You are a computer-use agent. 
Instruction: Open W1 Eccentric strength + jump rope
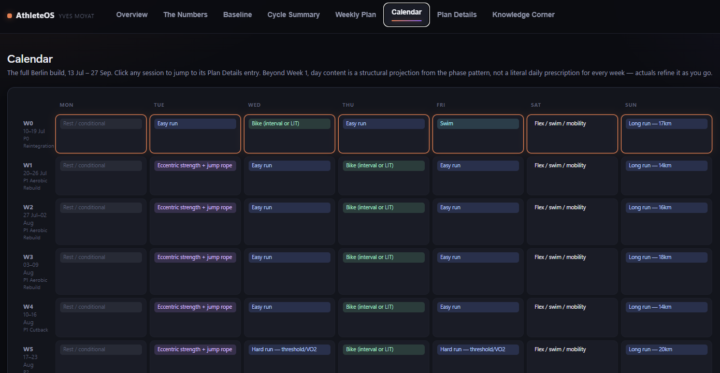click(x=195, y=165)
